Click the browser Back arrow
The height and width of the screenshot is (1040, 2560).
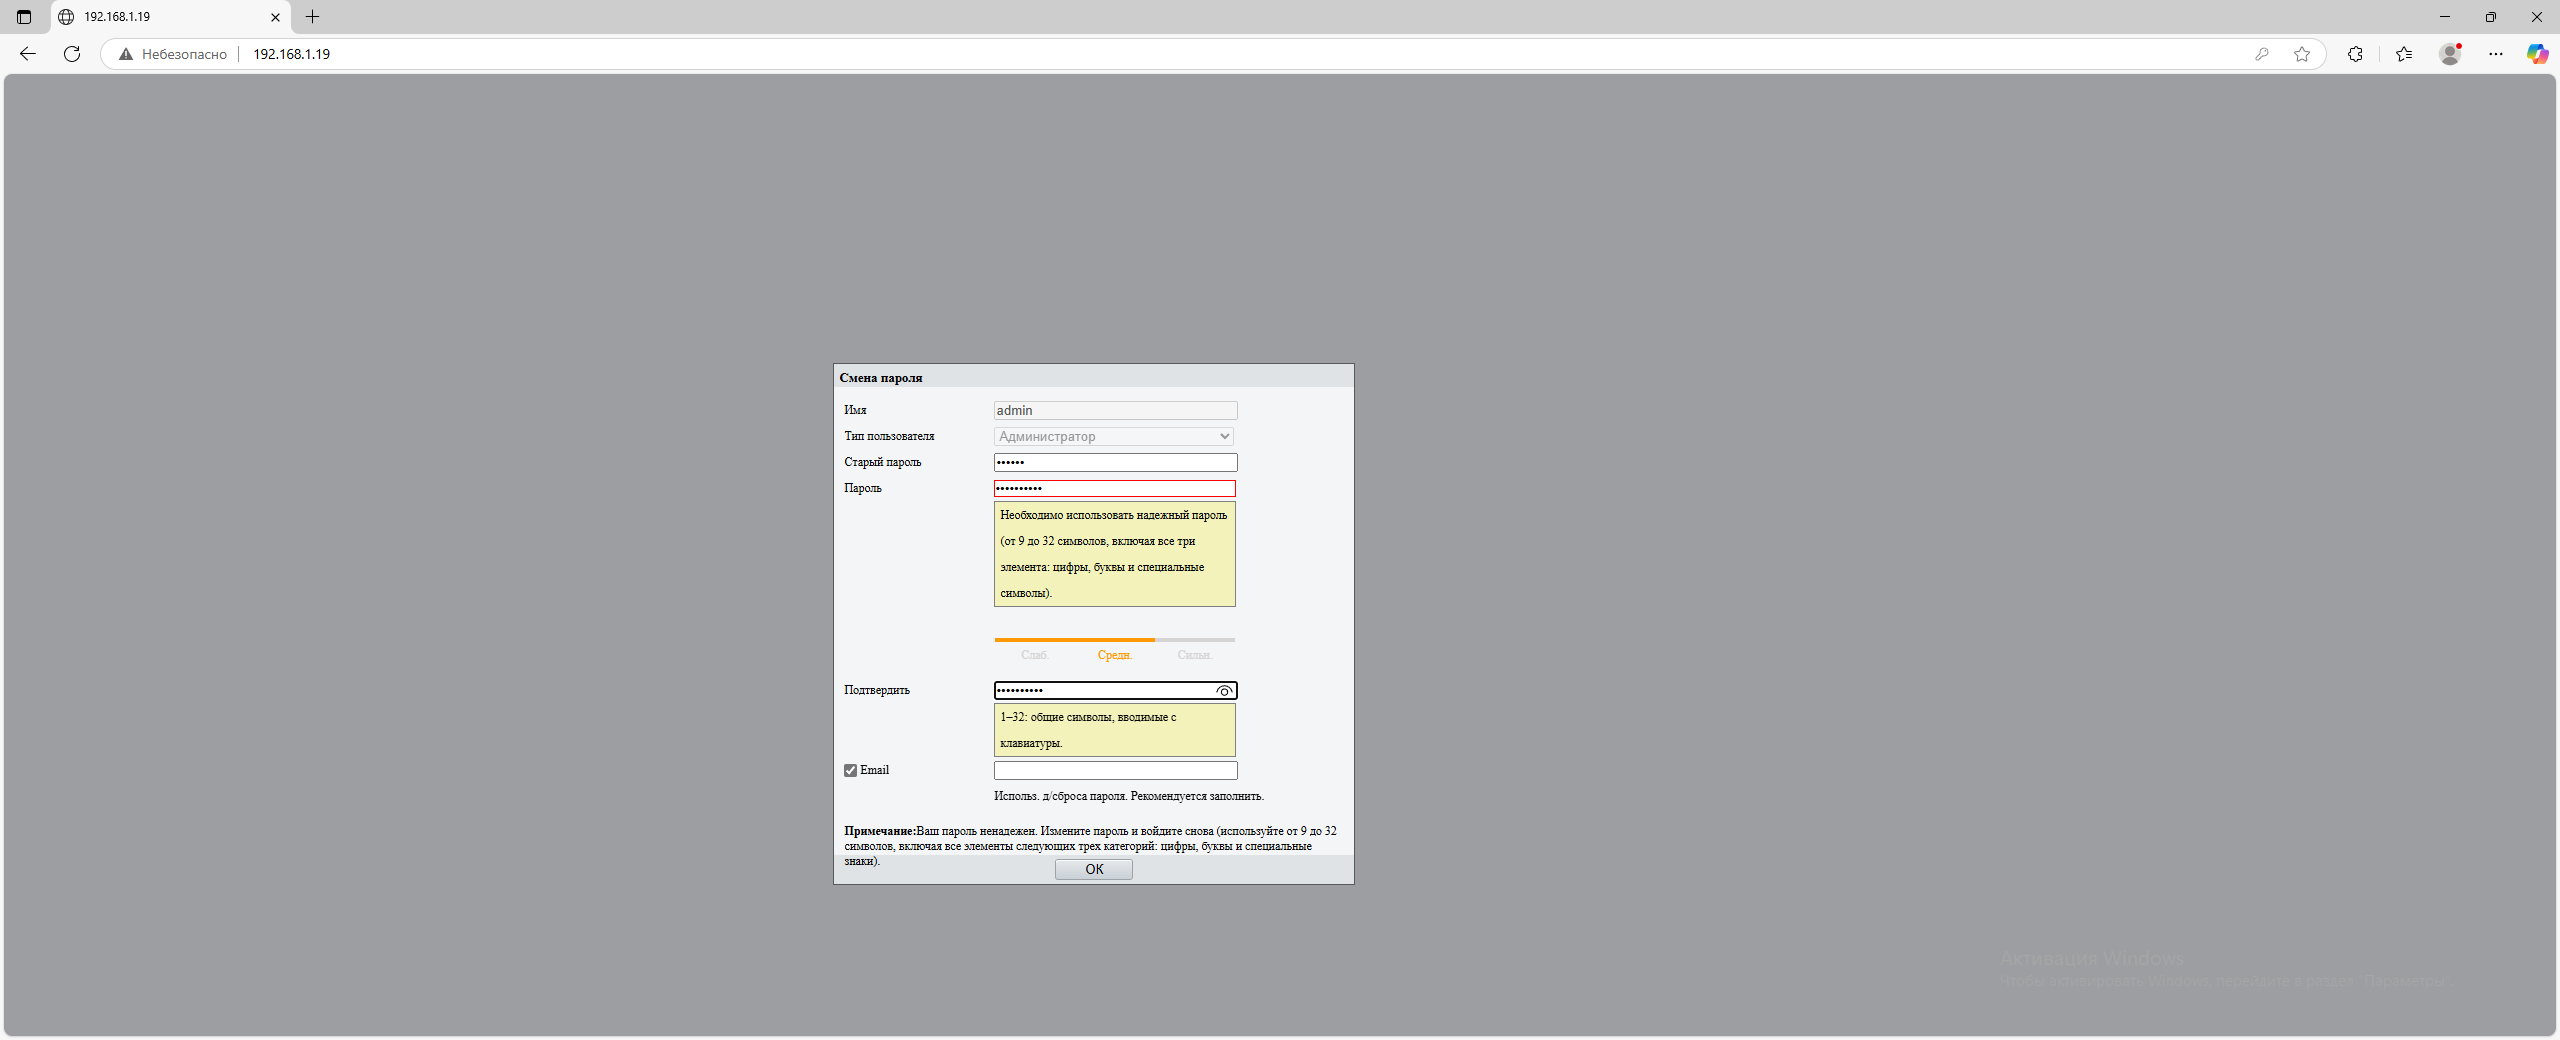28,54
